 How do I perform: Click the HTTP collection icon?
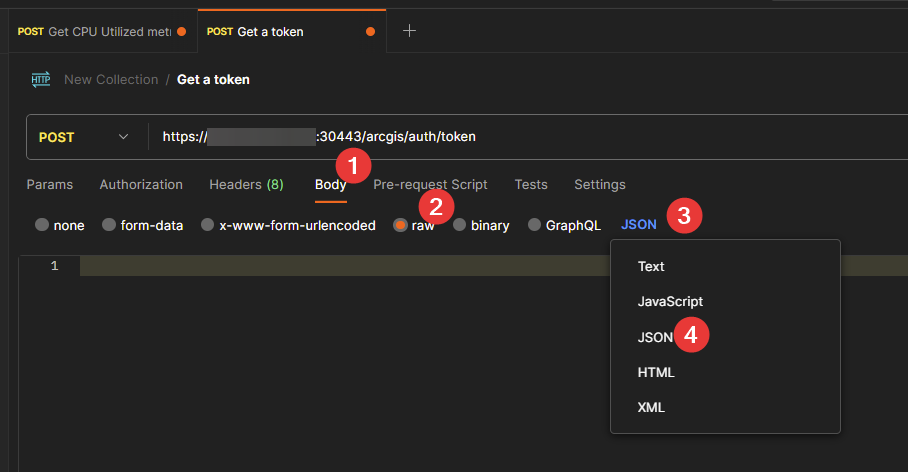pos(41,79)
